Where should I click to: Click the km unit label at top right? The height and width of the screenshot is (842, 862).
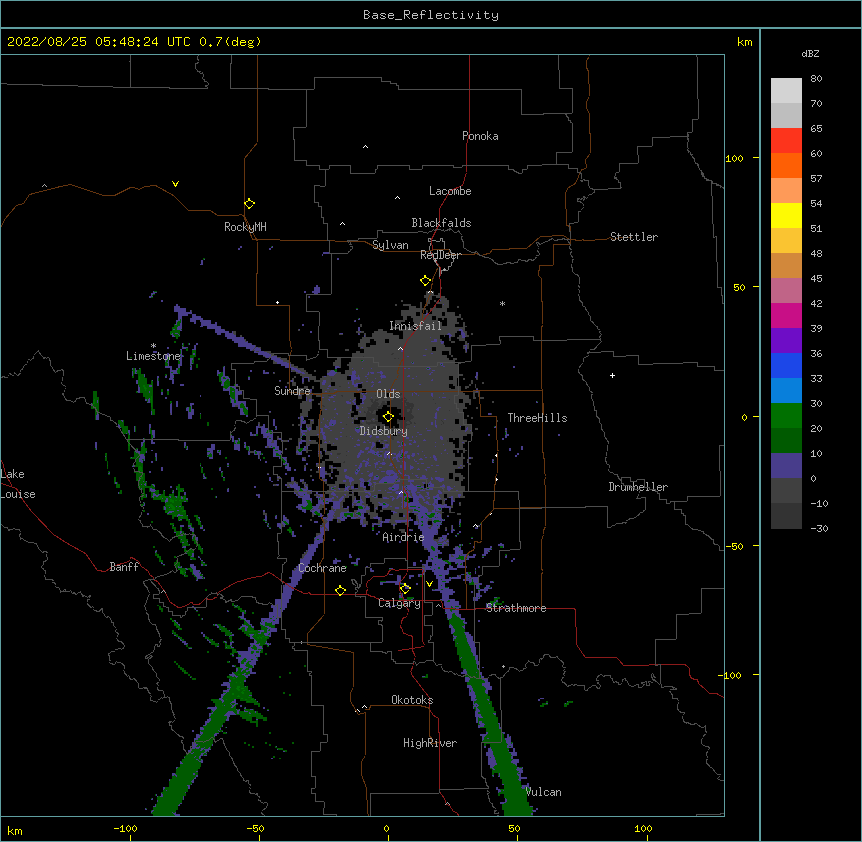click(745, 42)
